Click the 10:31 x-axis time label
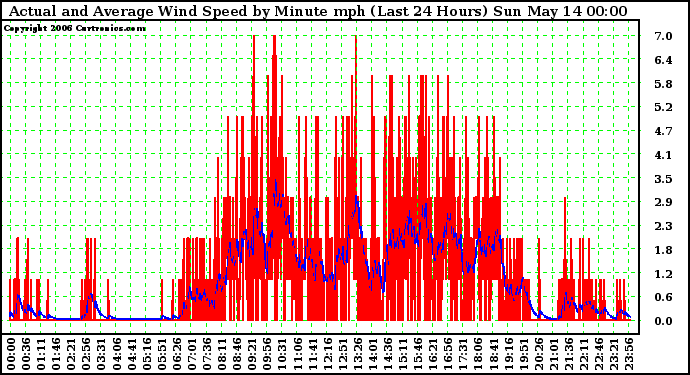Image resolution: width=690 pixels, height=375 pixels. [x=282, y=354]
